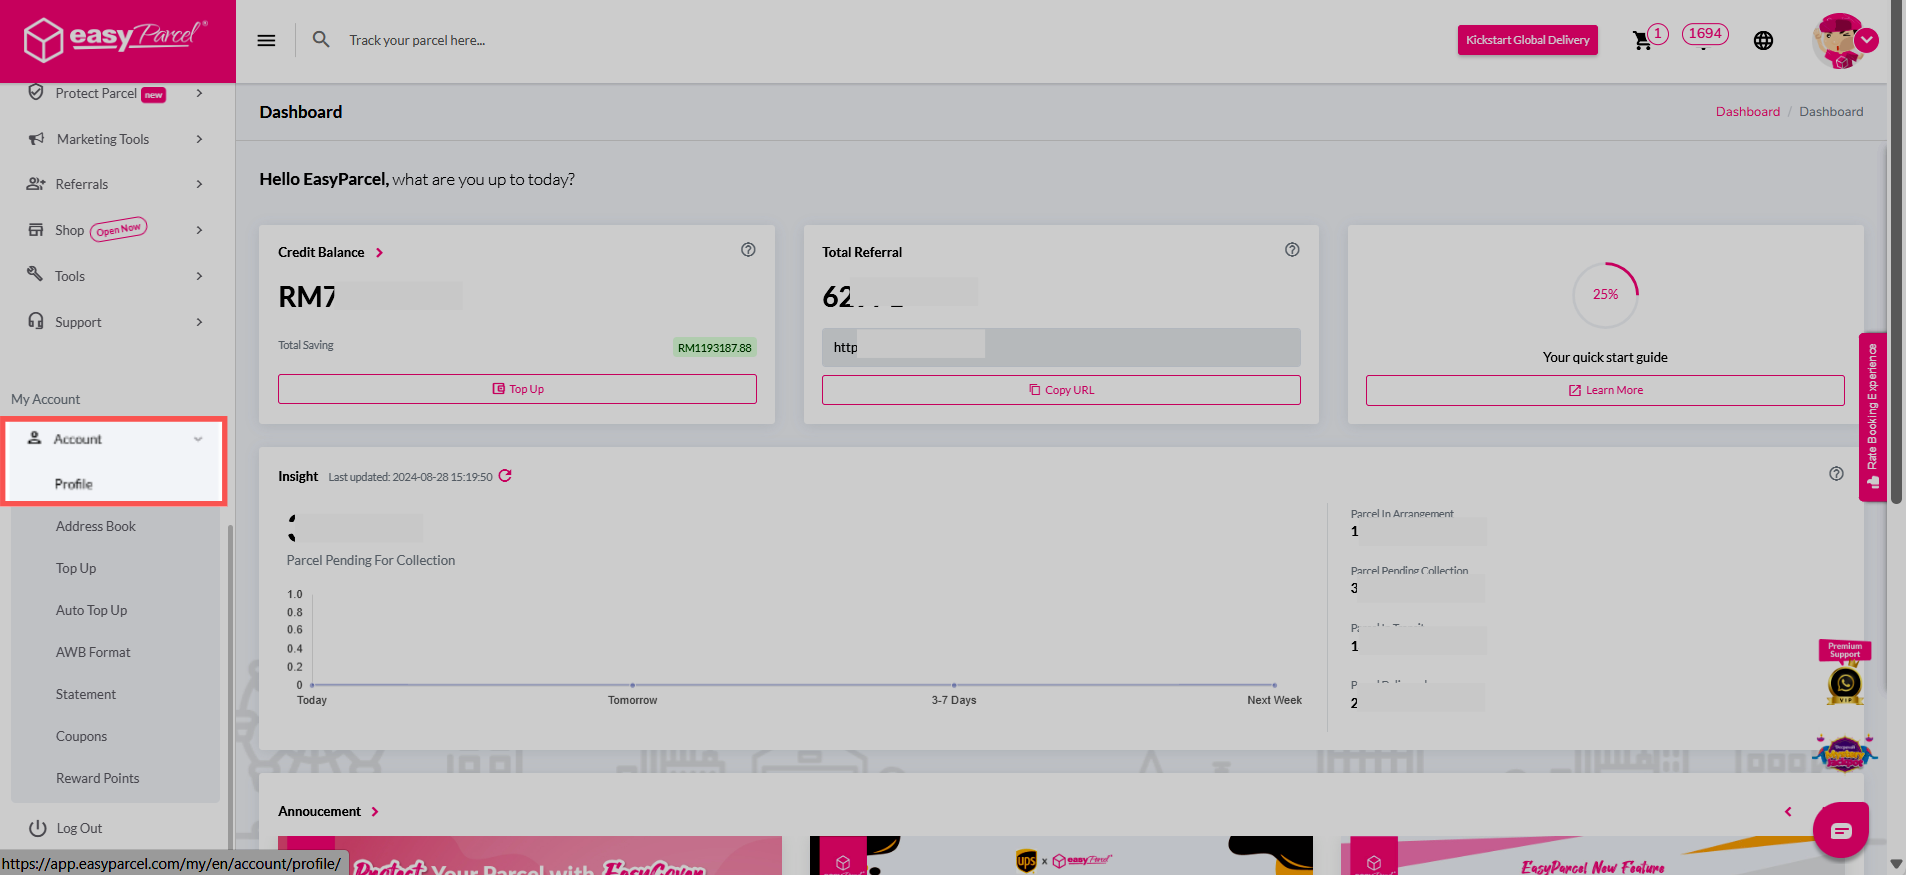The image size is (1906, 875).
Task: Expand Tools submenu chevron
Action: (x=200, y=276)
